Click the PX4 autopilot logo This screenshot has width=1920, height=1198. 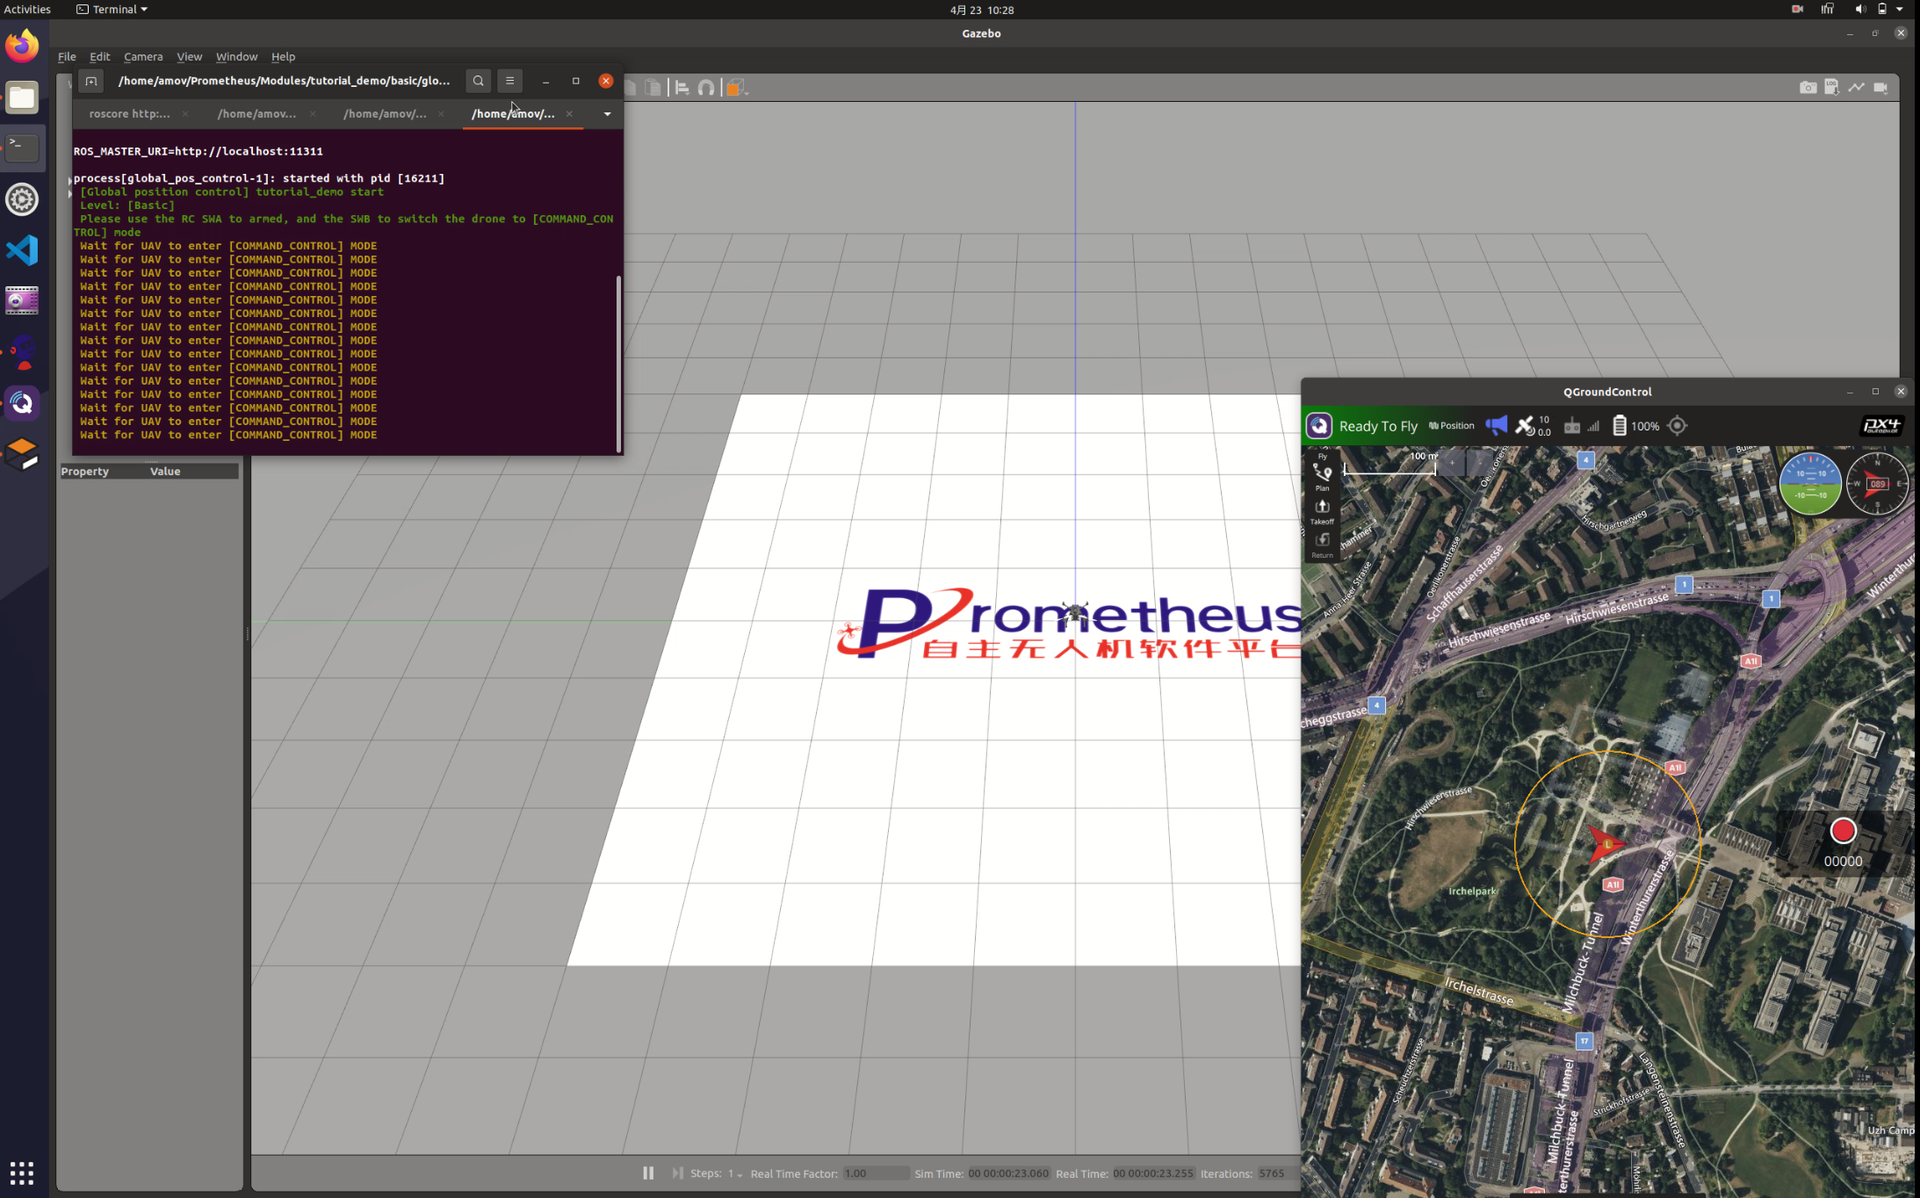[x=1881, y=426]
